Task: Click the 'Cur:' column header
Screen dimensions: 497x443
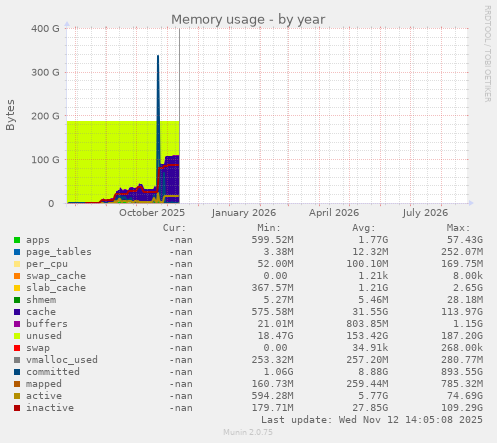Action: click(x=174, y=228)
